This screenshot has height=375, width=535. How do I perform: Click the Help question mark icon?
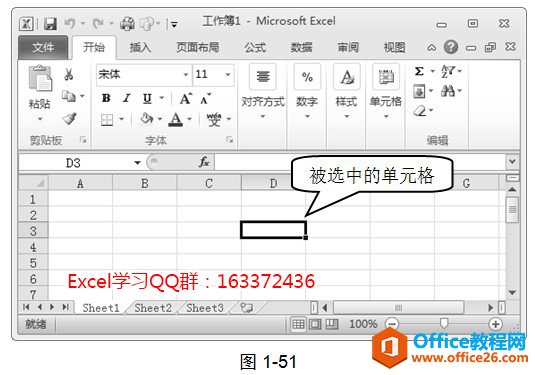pos(451,47)
